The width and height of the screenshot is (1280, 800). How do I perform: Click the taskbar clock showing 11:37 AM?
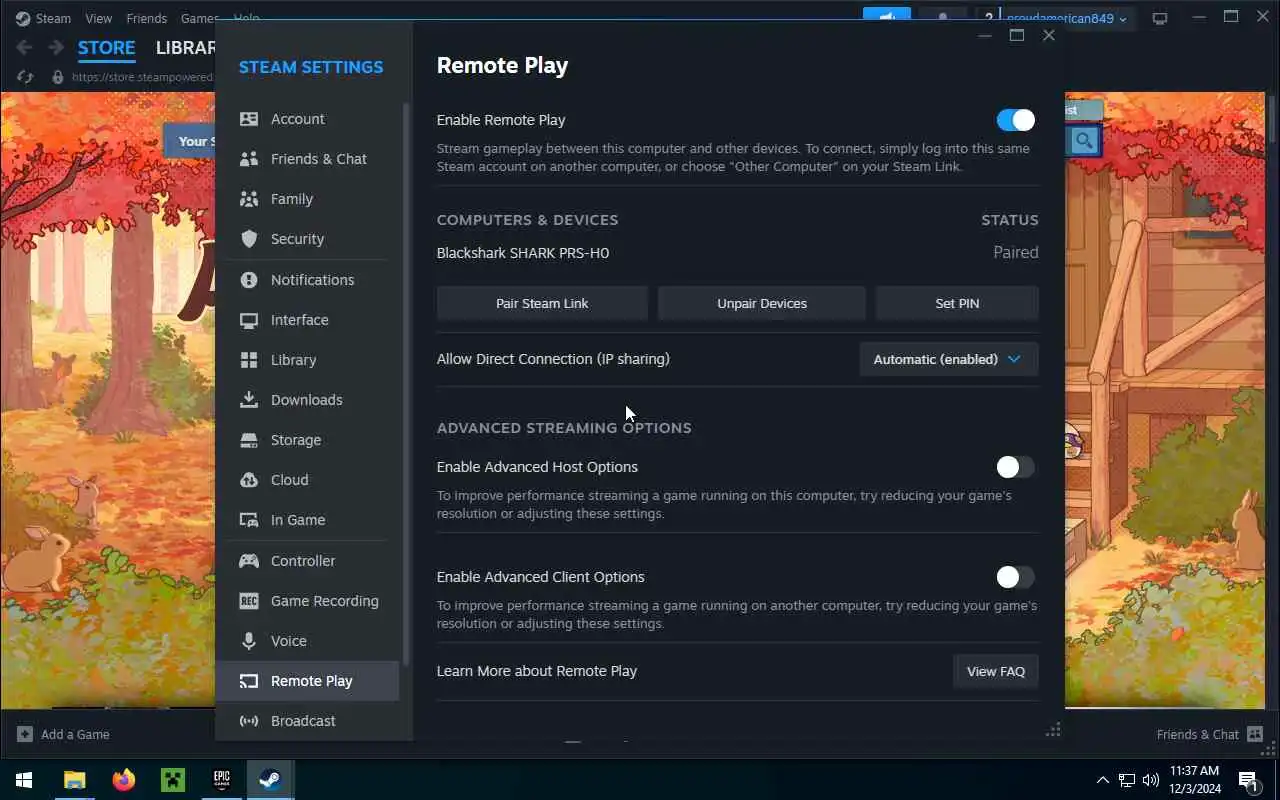[x=1195, y=780]
